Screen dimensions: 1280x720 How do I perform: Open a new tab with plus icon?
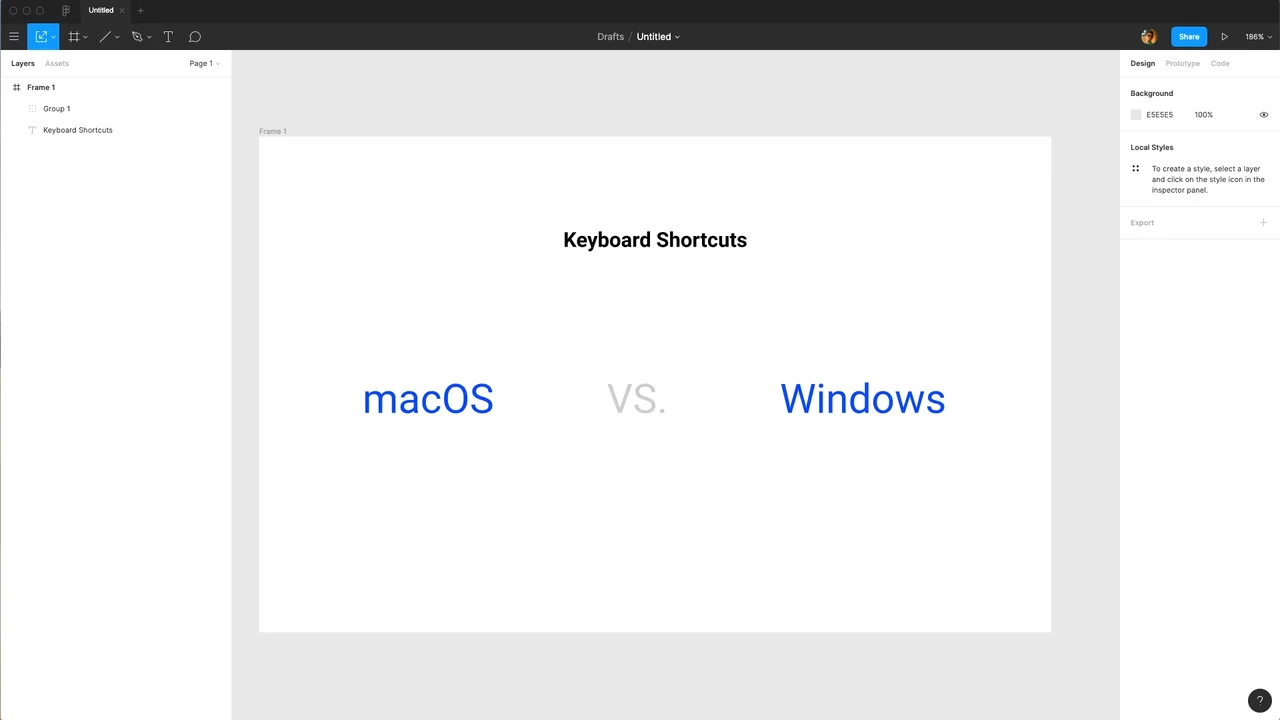(140, 10)
